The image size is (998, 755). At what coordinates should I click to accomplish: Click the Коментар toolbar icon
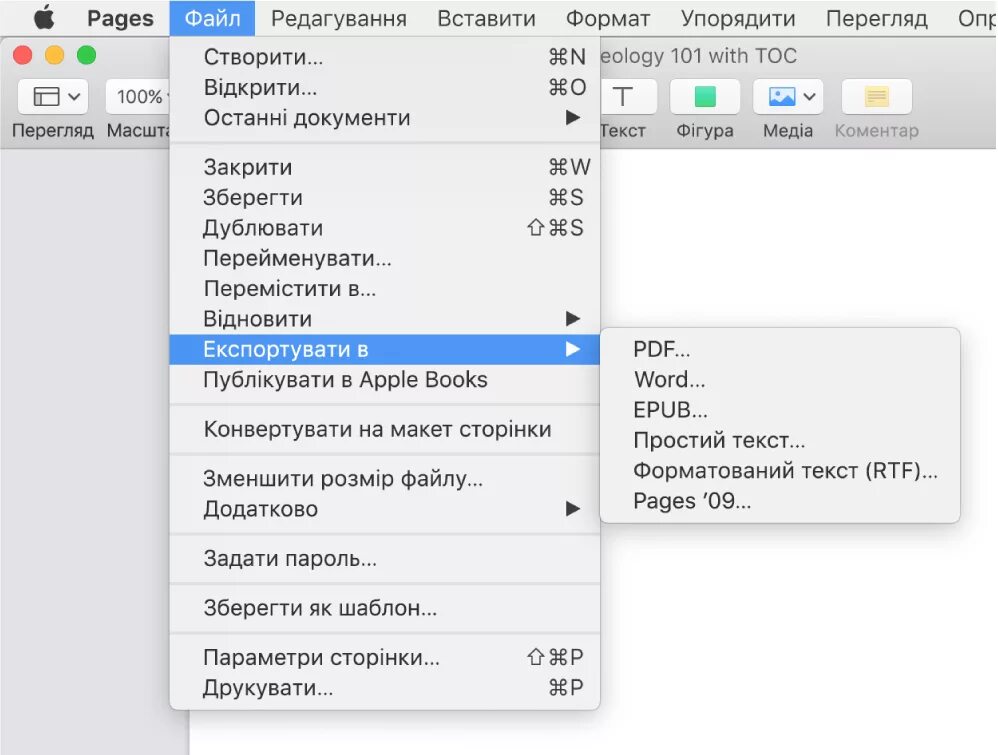pos(876,97)
